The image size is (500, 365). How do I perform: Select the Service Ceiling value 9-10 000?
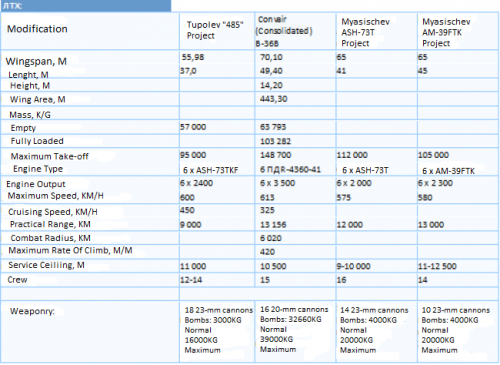pos(354,266)
